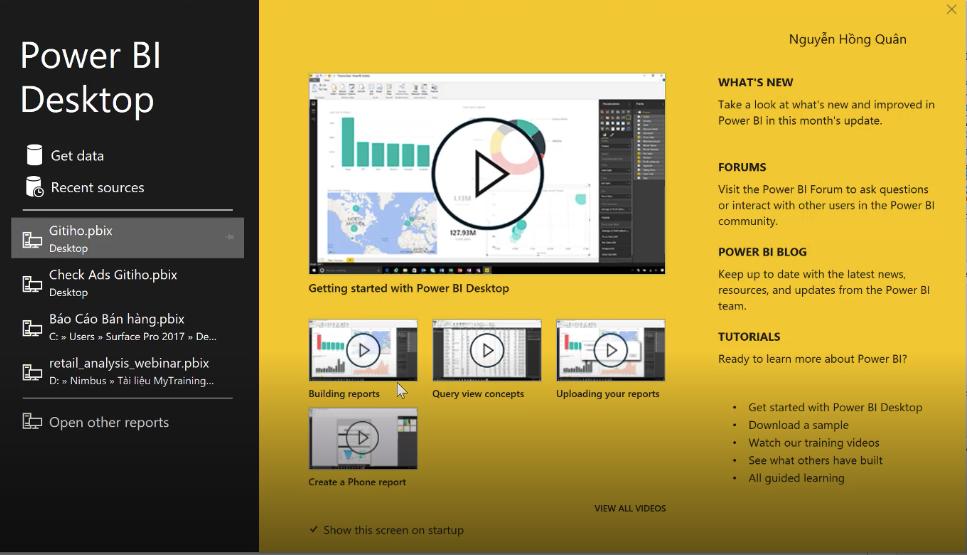Click Getting started with Power BI Desktop caption

point(408,288)
